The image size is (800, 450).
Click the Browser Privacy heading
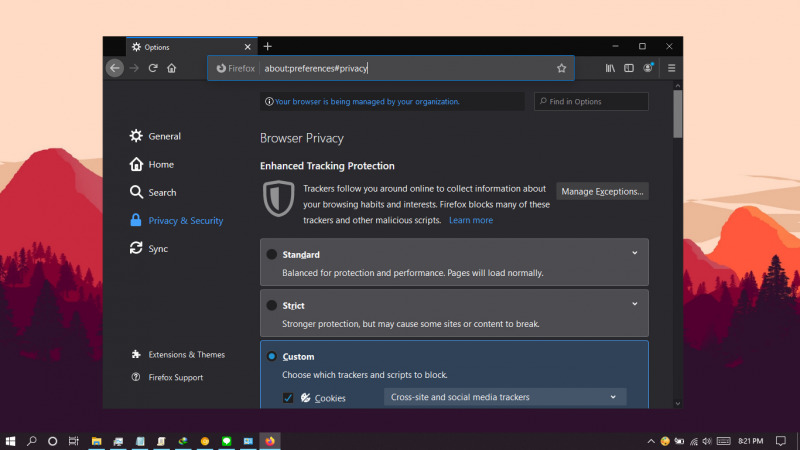[x=302, y=138]
